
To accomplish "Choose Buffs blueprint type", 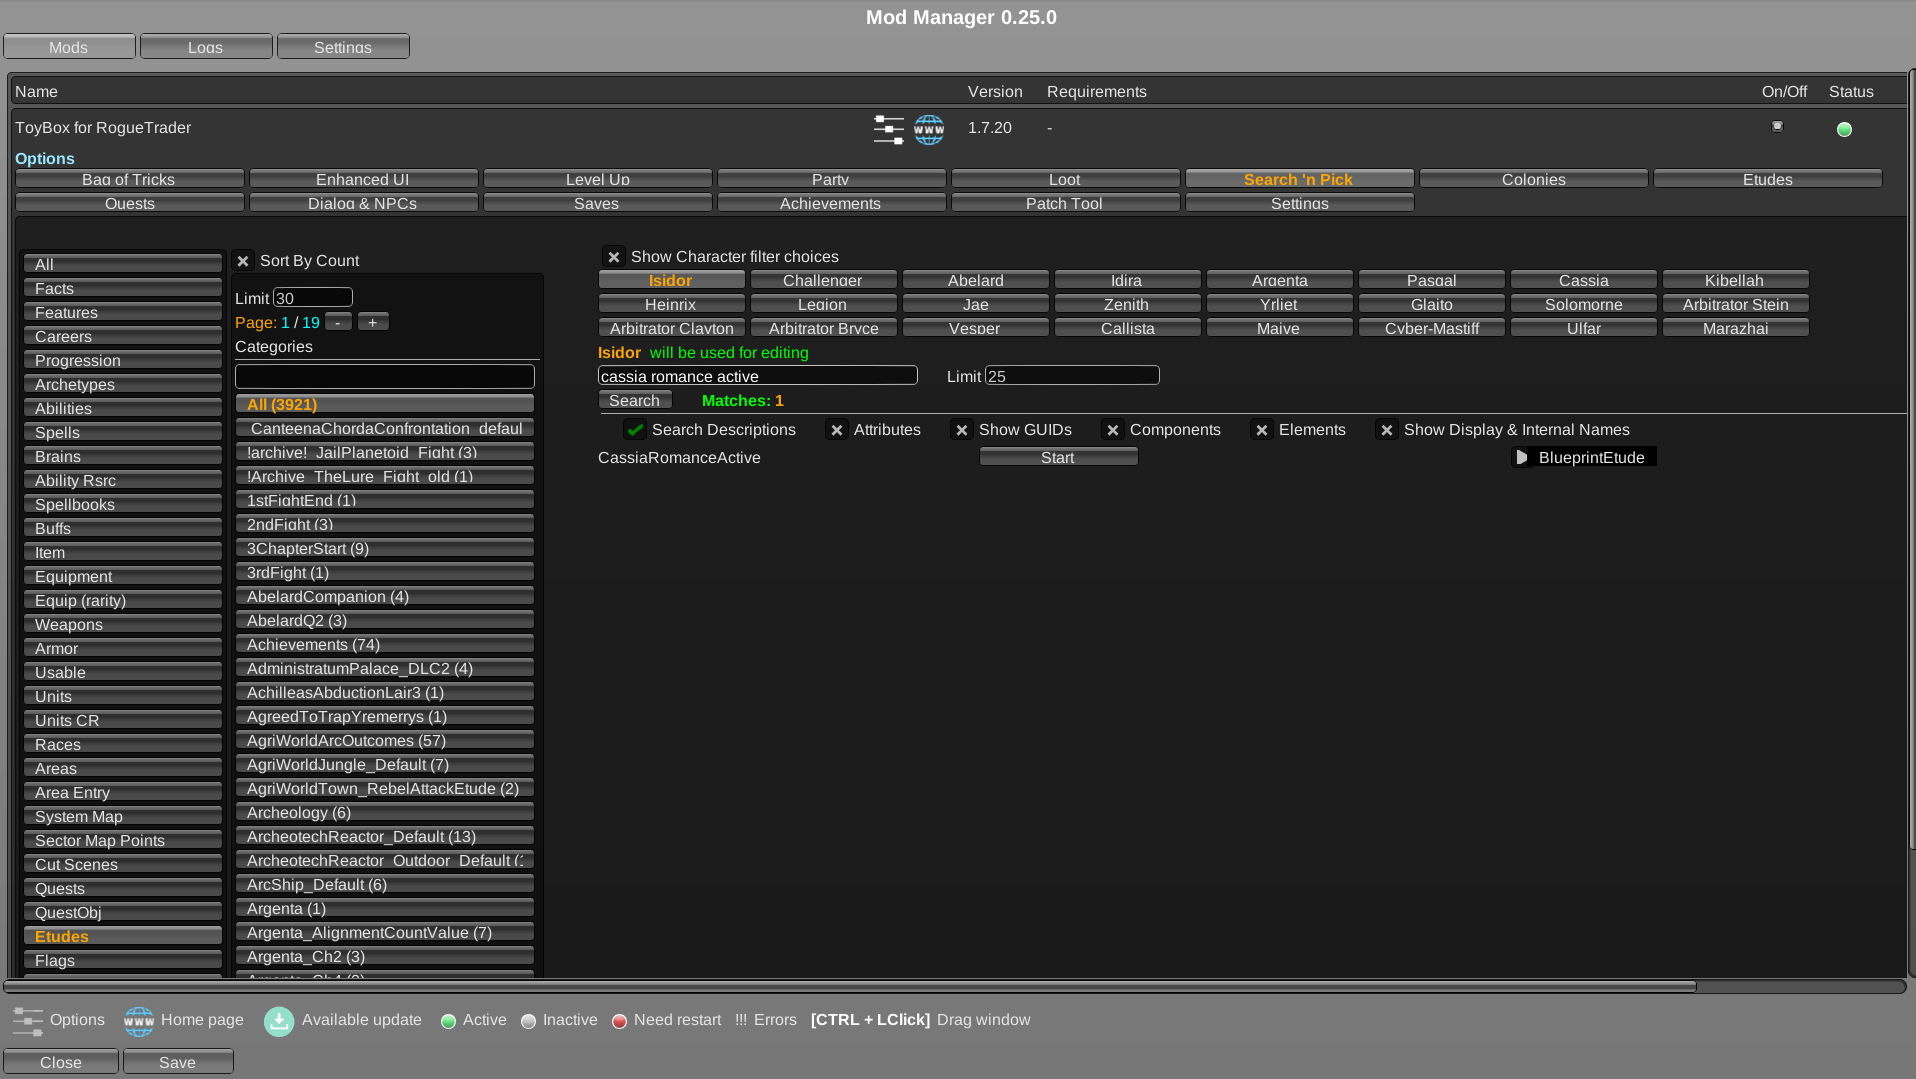I will [123, 528].
